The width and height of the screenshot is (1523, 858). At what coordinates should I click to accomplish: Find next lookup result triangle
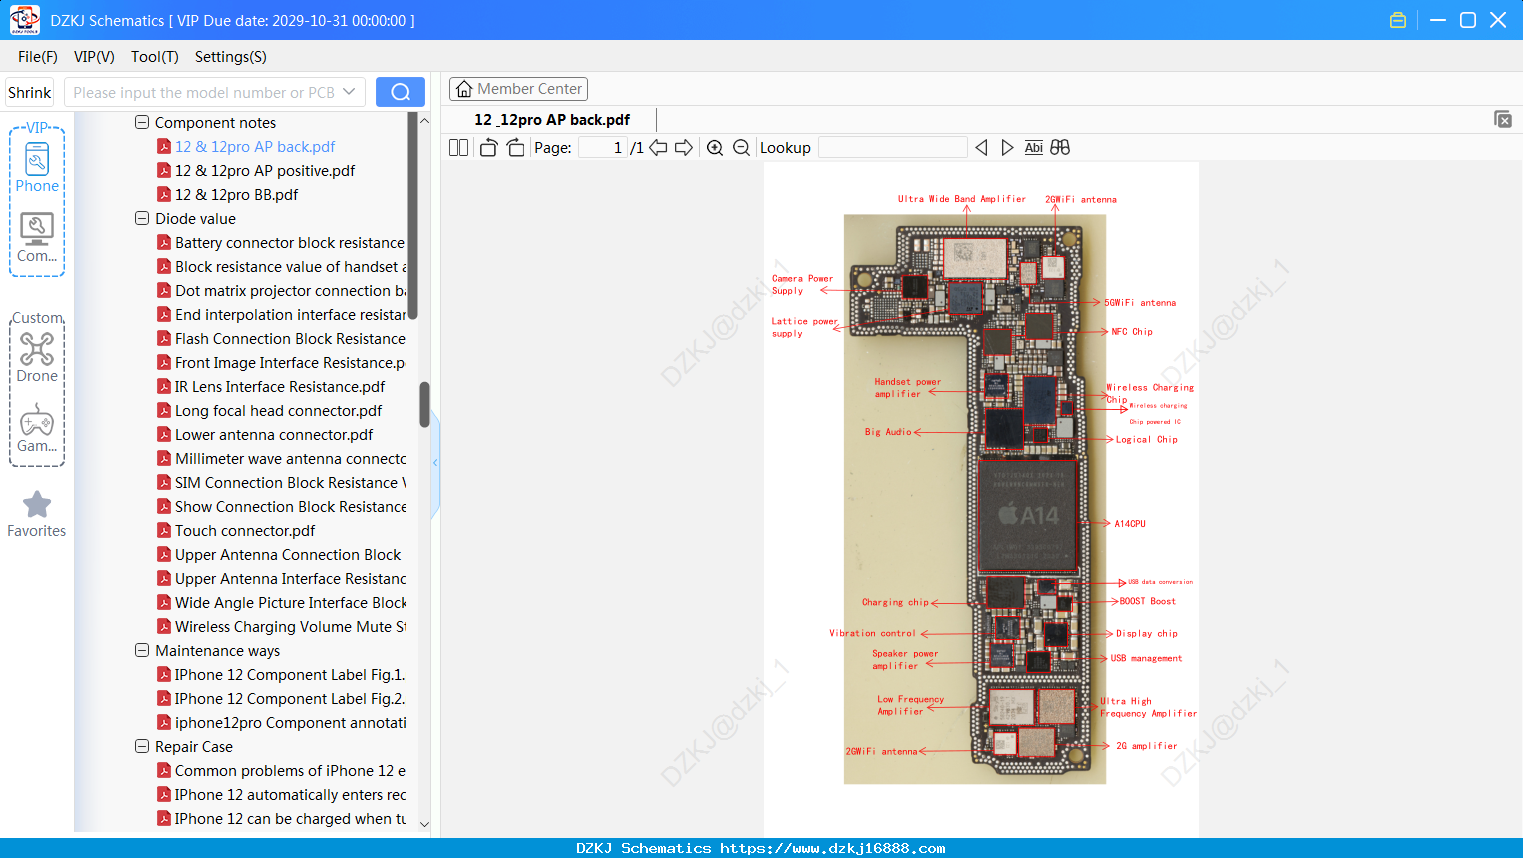1007,148
